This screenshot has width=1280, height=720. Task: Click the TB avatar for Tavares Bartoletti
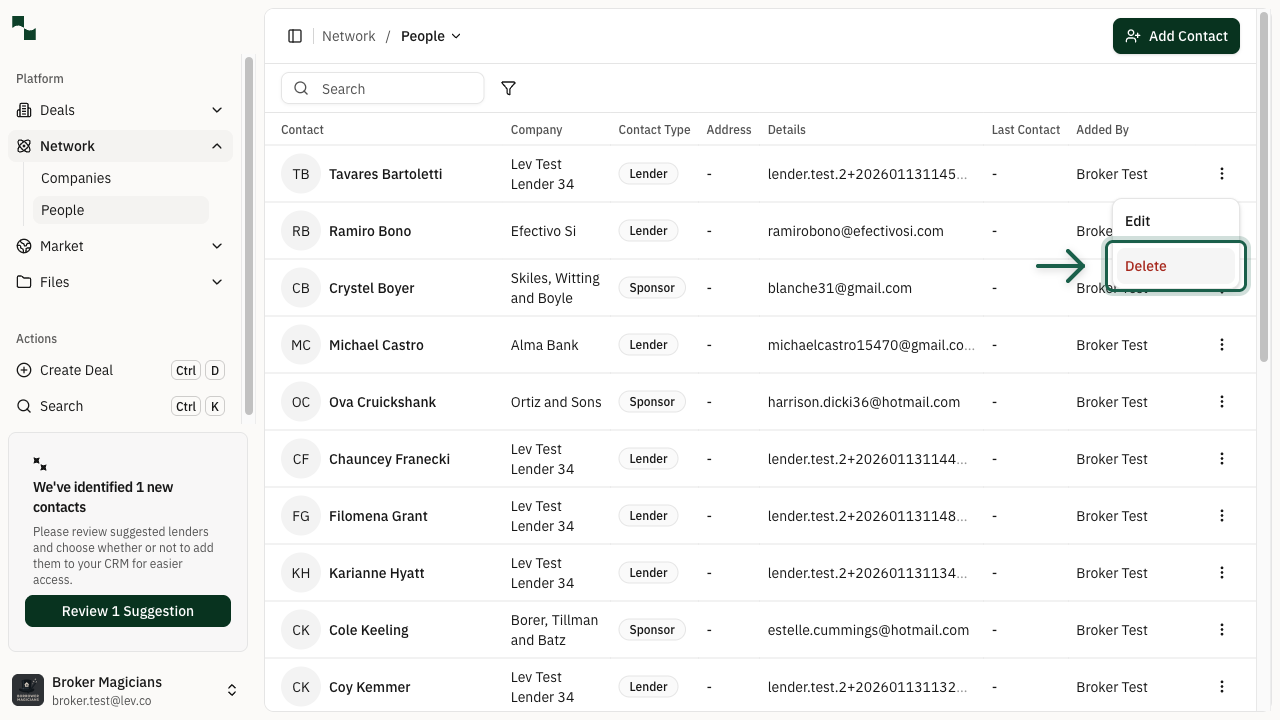301,174
